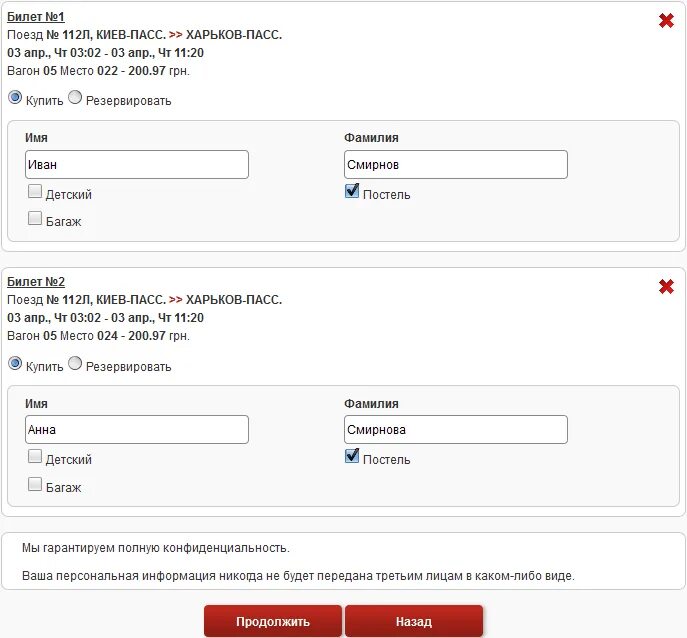
Task: Select Купить radio for ticket №2
Action: pos(15,363)
